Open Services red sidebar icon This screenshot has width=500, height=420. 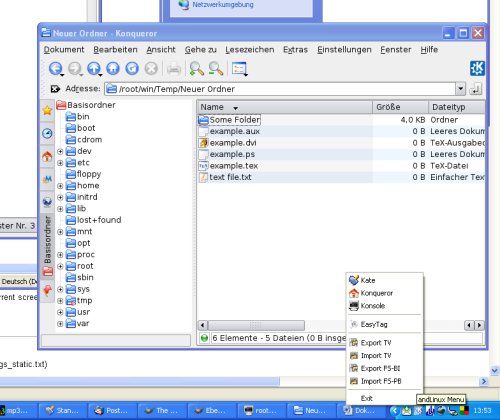click(47, 290)
